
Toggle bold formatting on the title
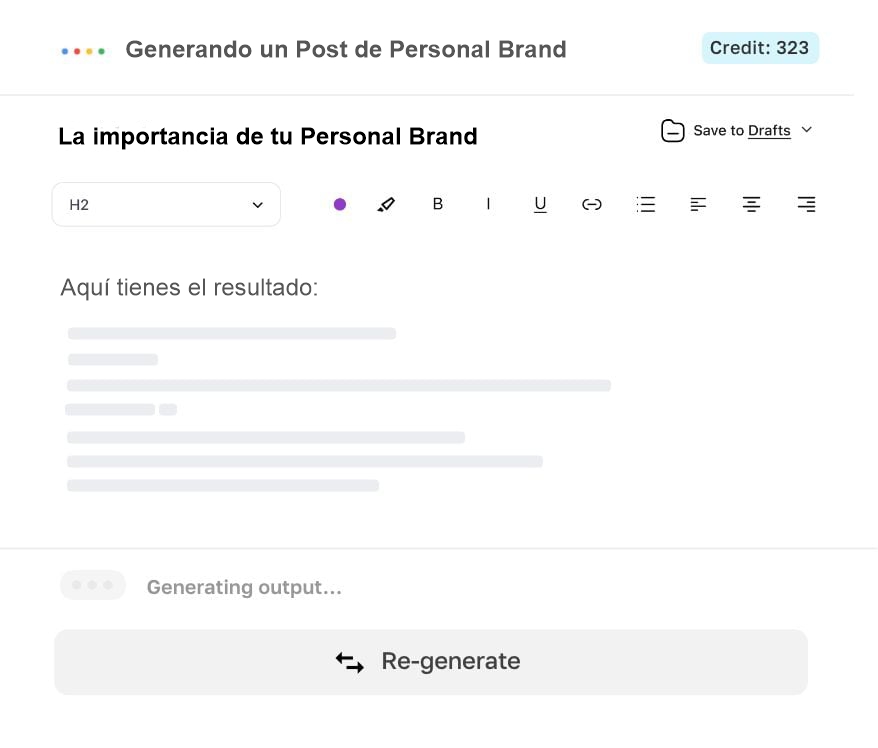(x=438, y=204)
